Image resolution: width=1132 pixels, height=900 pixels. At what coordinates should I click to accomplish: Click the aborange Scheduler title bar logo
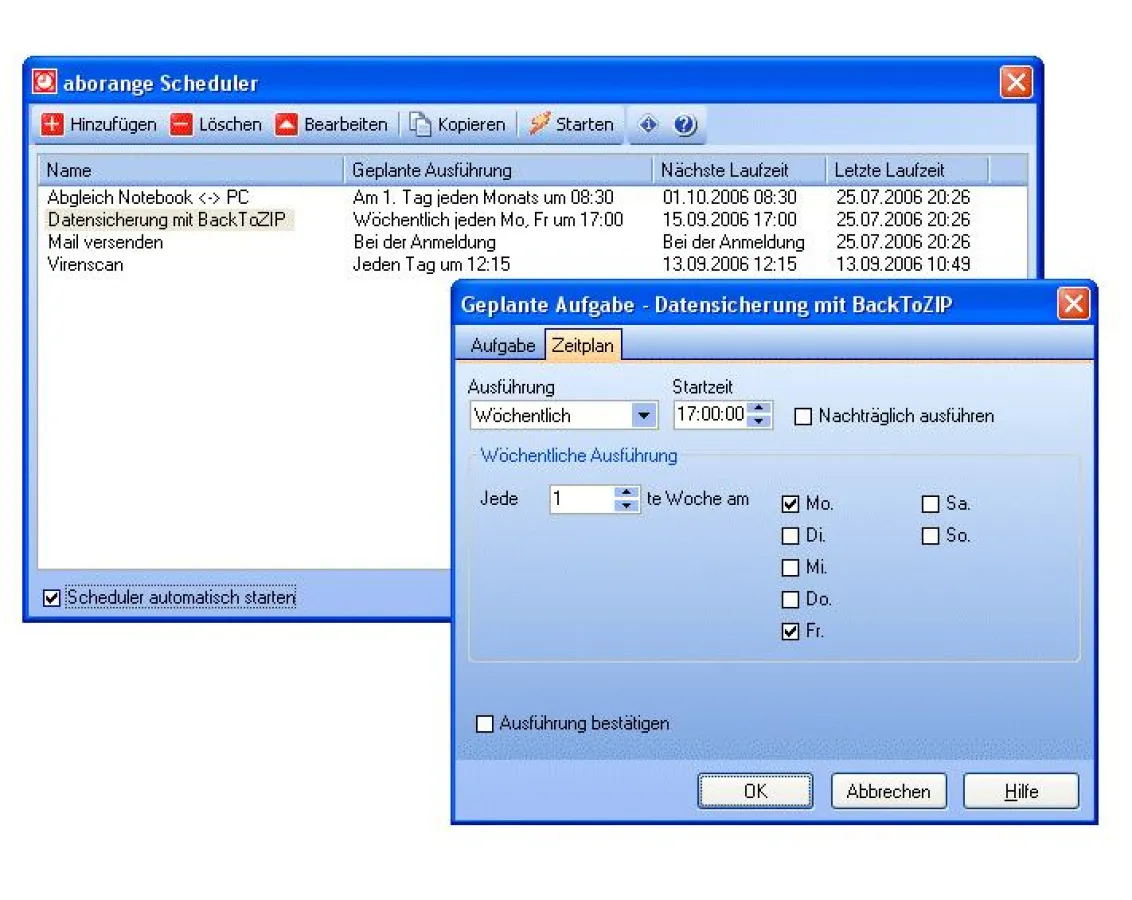point(44,82)
